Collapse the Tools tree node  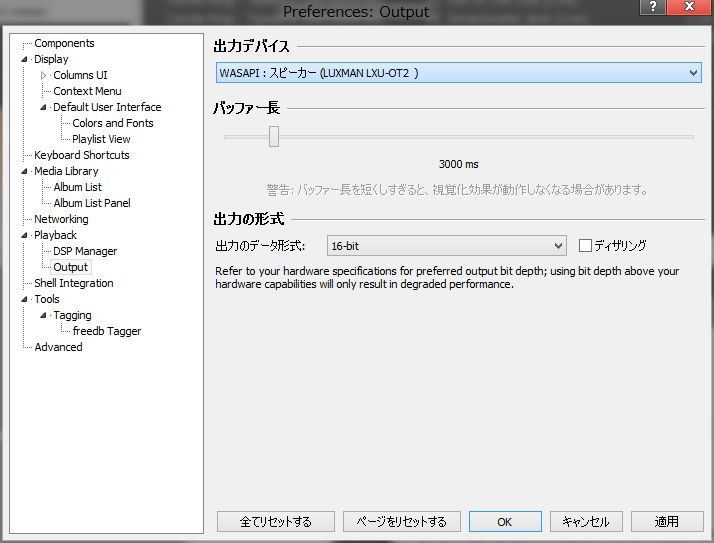click(x=24, y=299)
